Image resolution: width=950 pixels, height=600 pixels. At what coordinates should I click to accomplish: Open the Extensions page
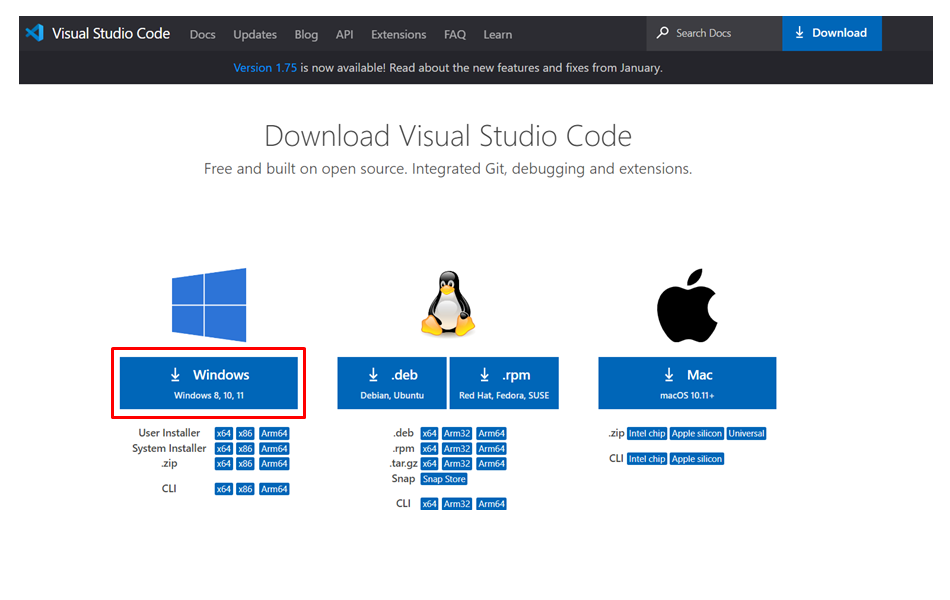pyautogui.click(x=399, y=35)
